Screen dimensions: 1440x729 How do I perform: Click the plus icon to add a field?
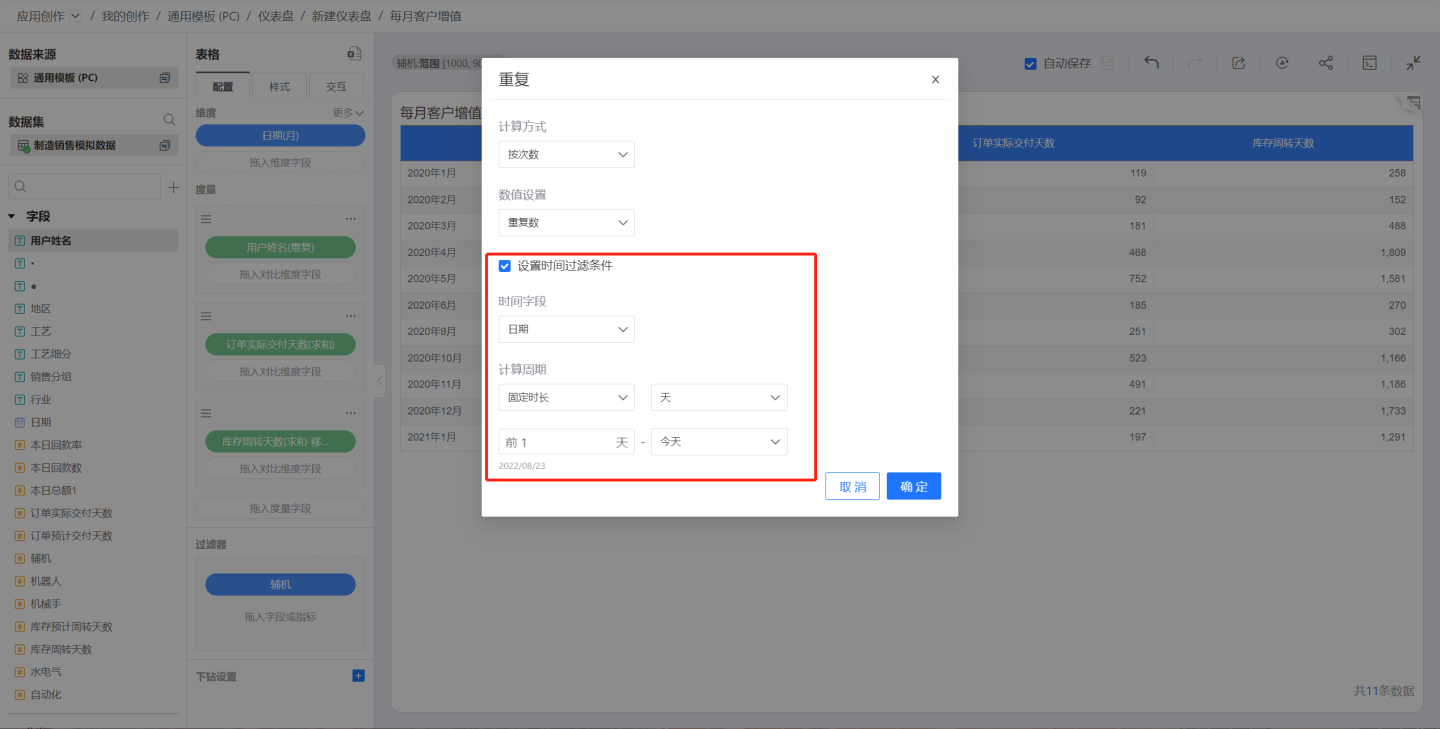pos(173,187)
